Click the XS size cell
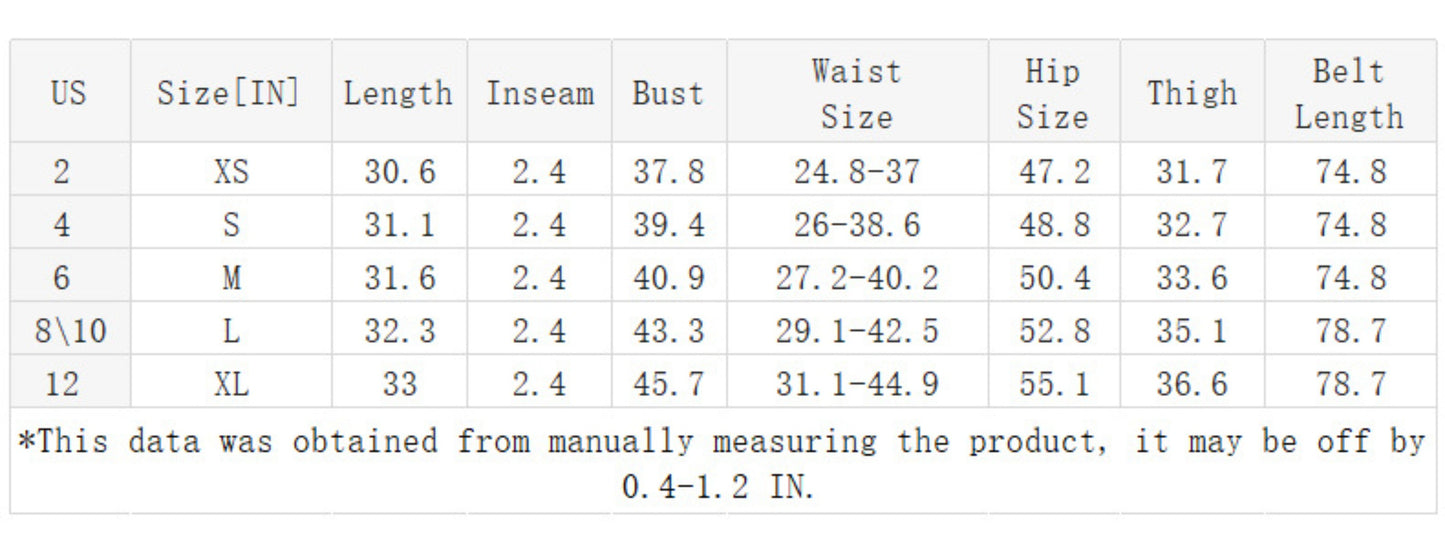Viewport: 1445px width, 540px height. pyautogui.click(x=231, y=172)
